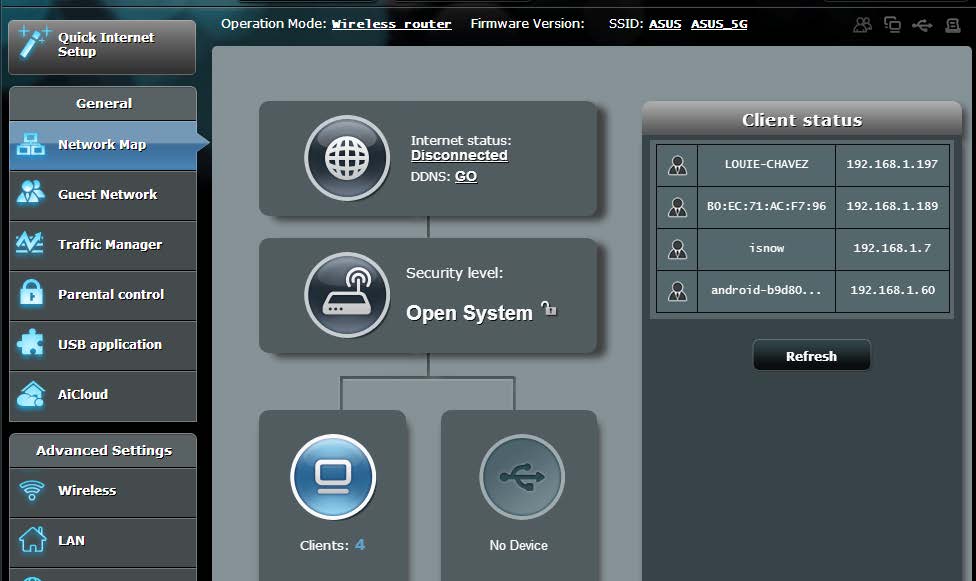Select client name isnow

pyautogui.click(x=766, y=248)
